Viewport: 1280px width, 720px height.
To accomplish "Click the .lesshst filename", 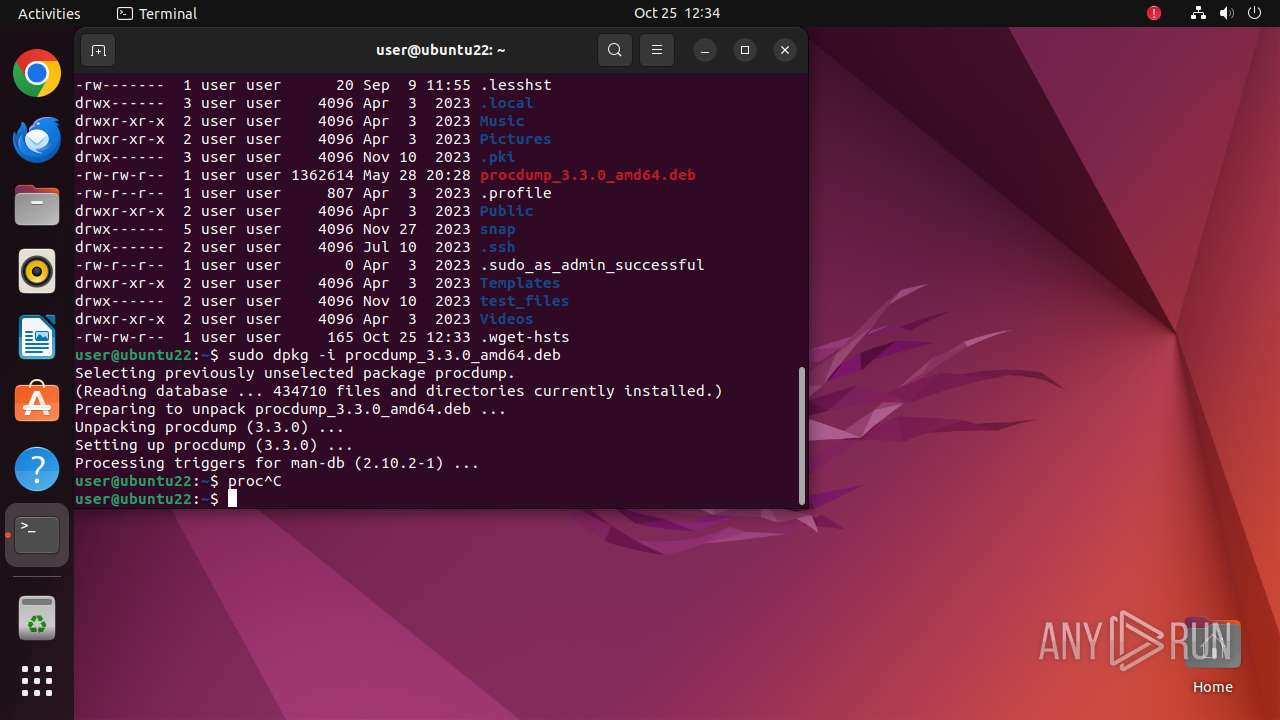I will click(x=516, y=85).
